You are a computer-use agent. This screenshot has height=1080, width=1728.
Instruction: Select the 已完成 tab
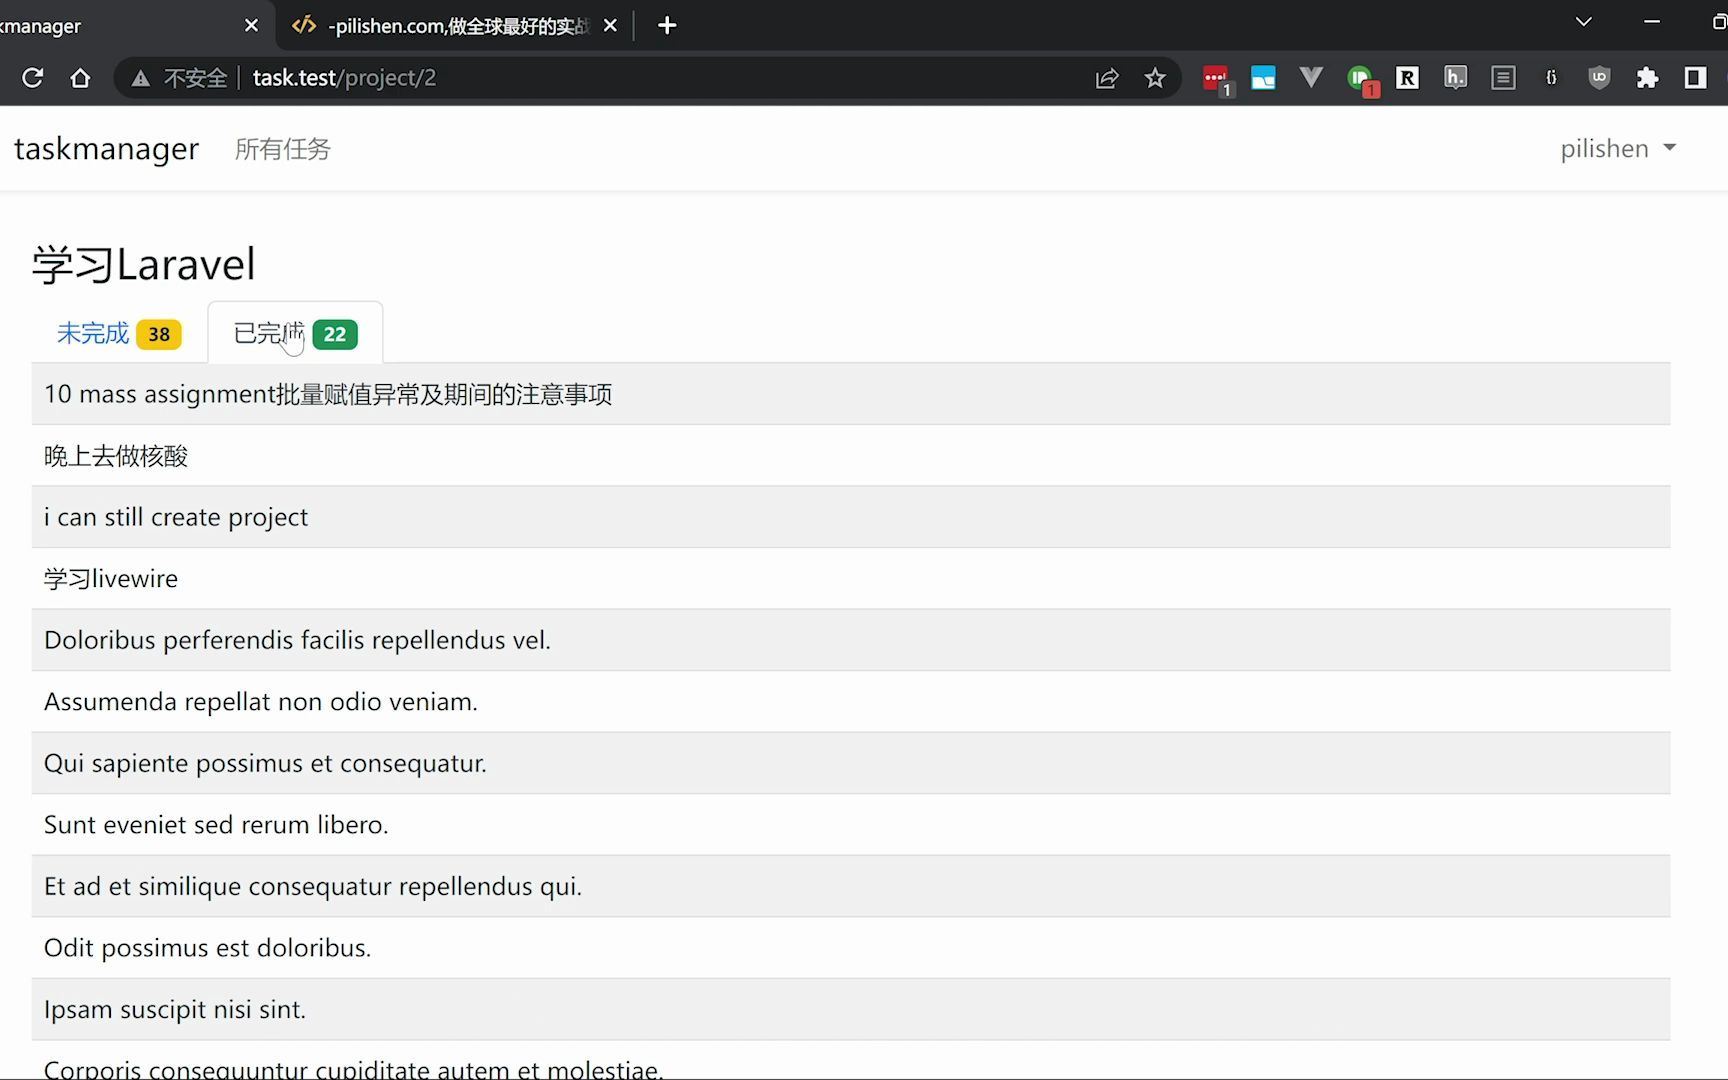295,333
